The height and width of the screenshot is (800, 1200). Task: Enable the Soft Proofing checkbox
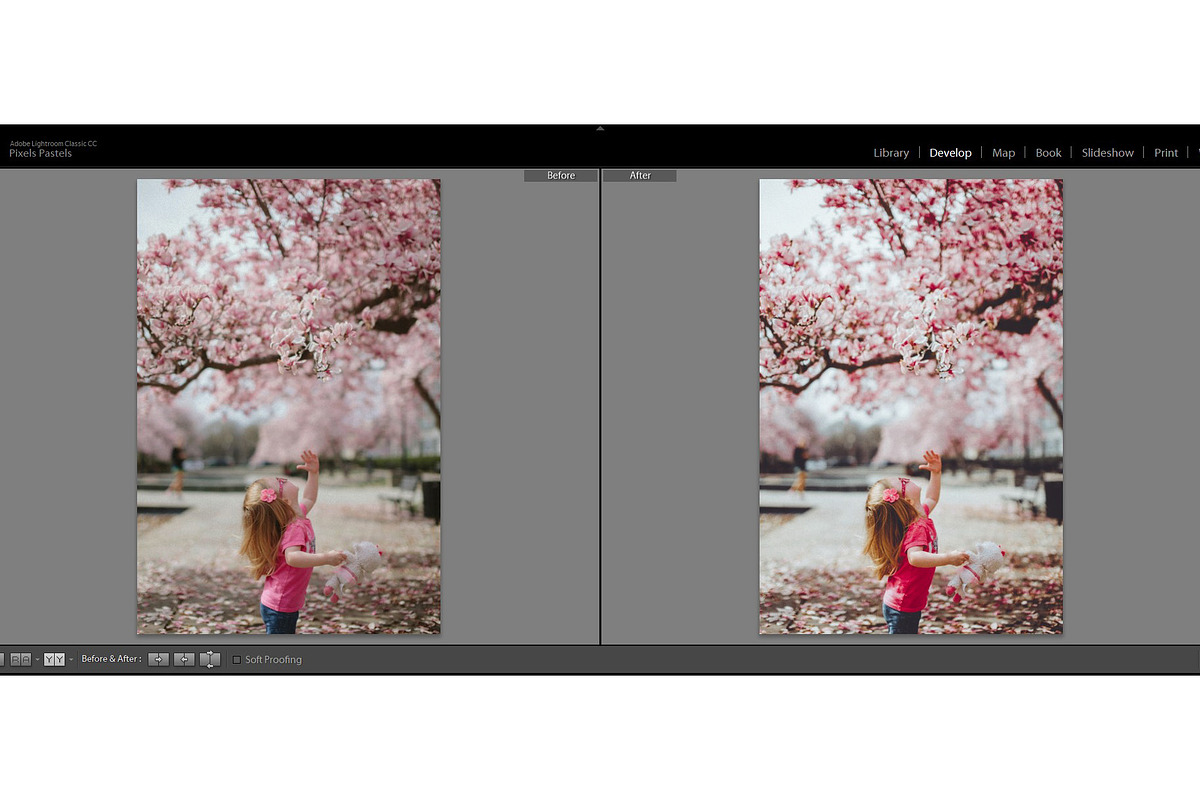(237, 660)
